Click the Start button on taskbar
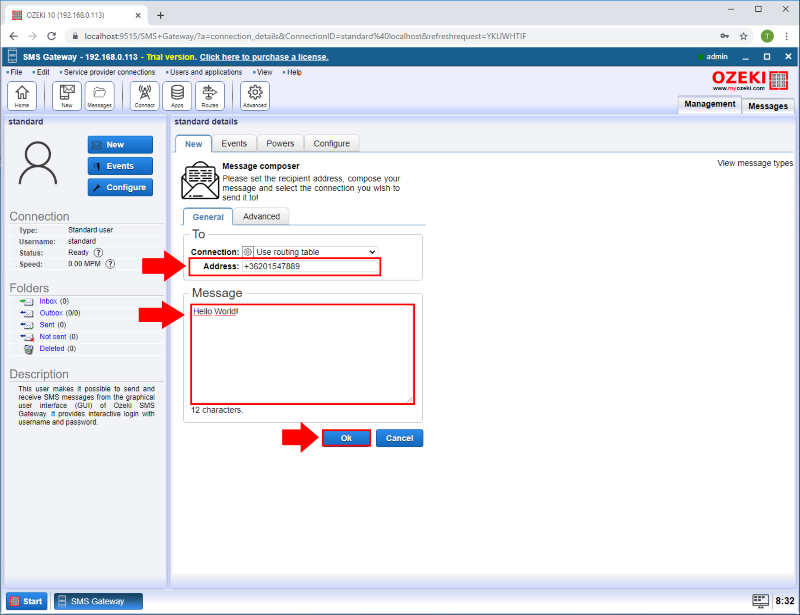The height and width of the screenshot is (615, 800). (x=27, y=601)
